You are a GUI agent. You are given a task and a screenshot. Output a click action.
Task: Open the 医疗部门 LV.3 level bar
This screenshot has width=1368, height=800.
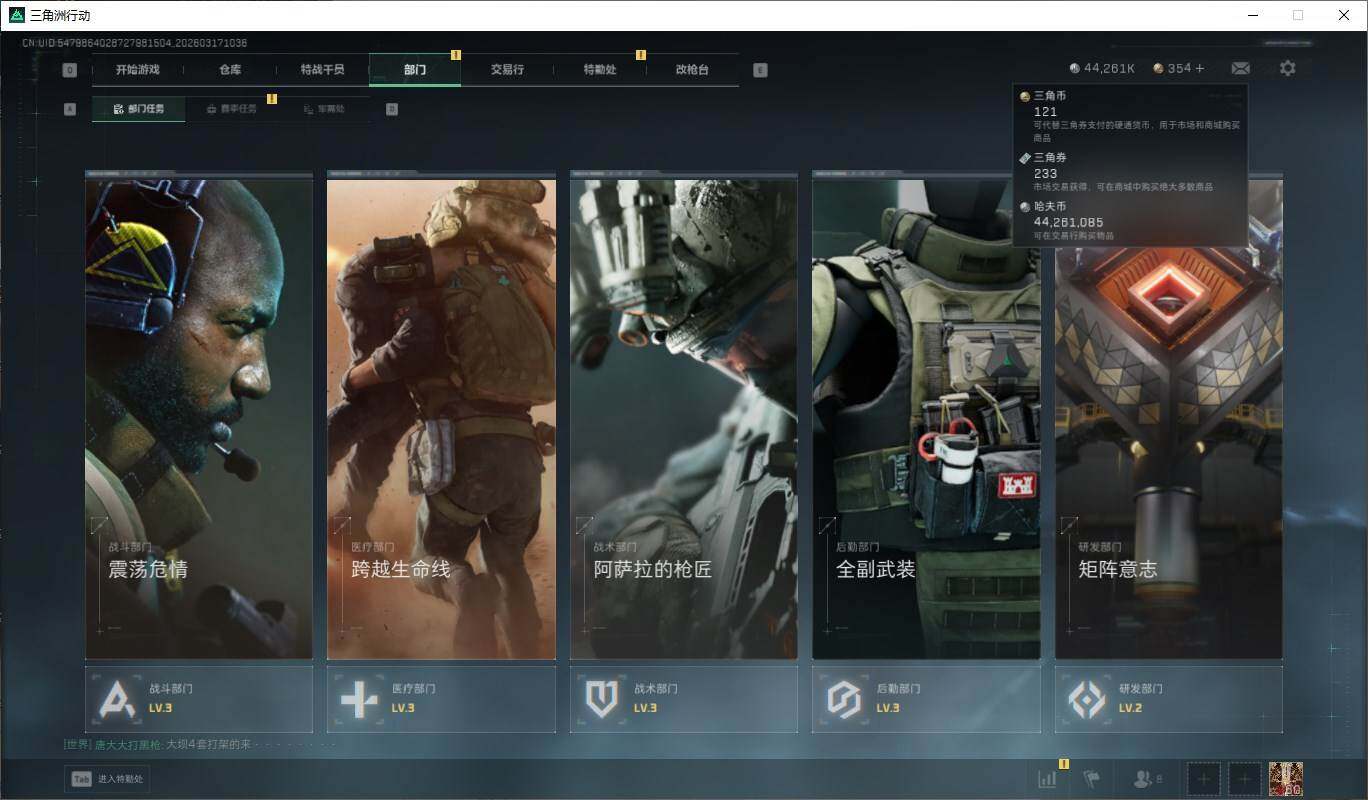click(441, 699)
